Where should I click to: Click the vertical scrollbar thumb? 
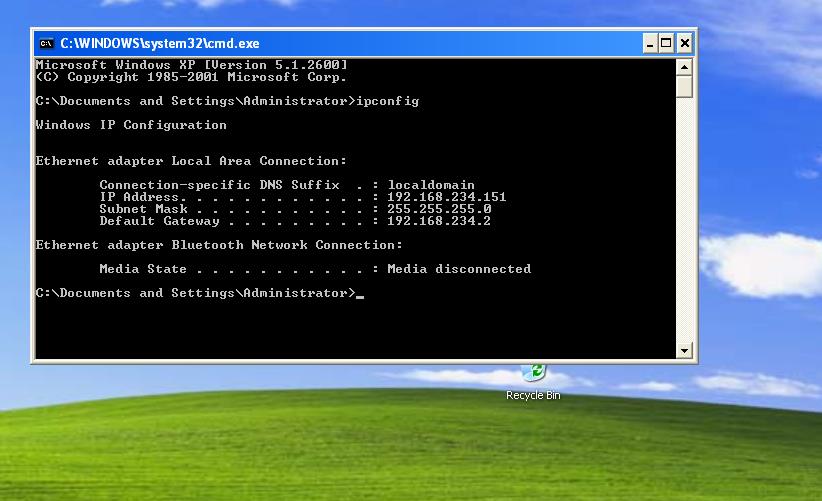pos(684,87)
